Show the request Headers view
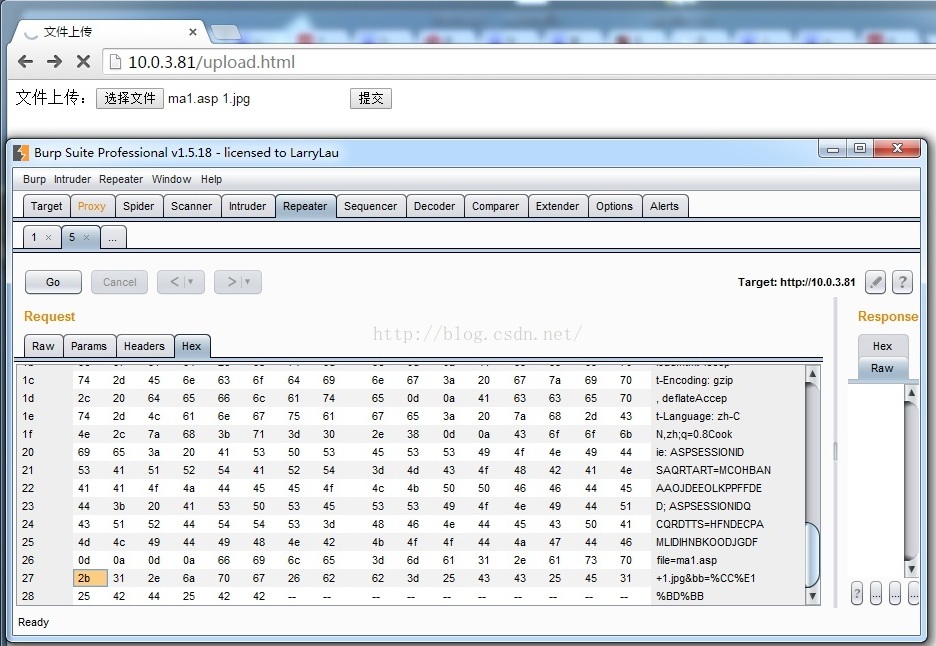 [144, 346]
